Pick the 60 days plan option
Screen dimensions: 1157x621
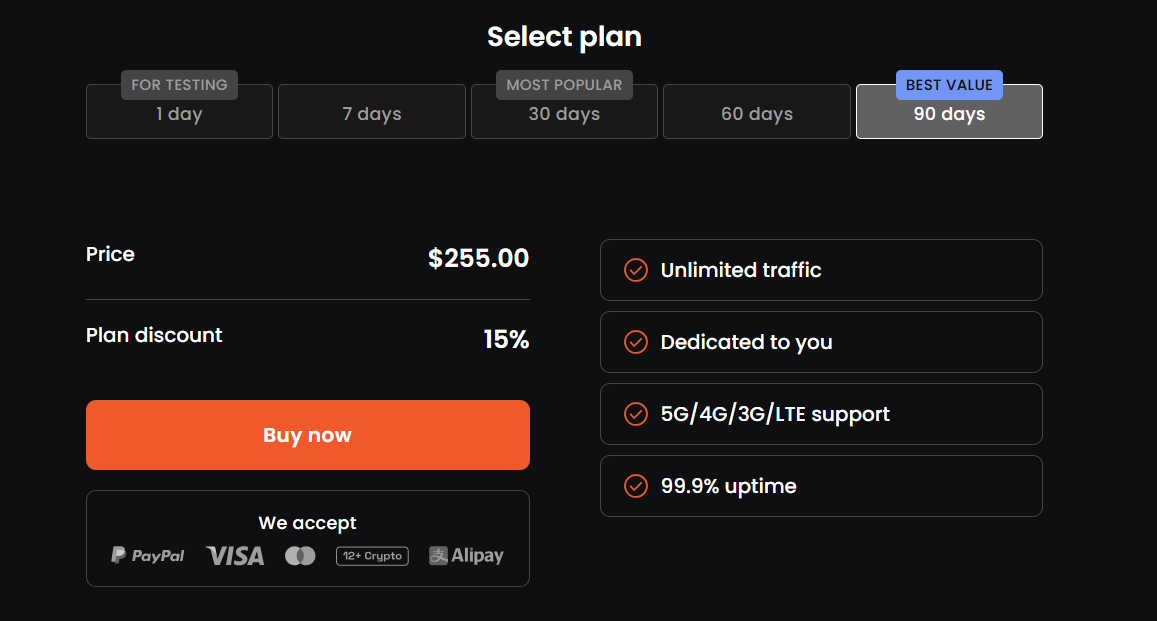[x=757, y=114]
